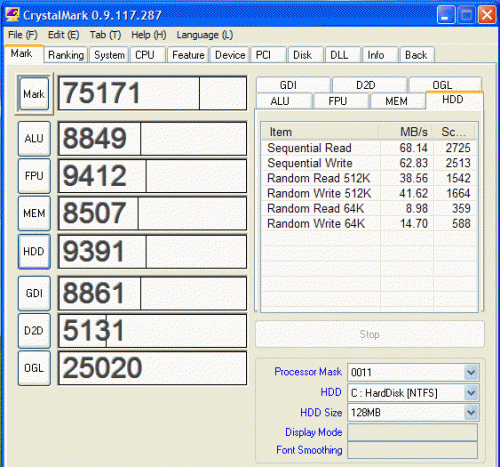Click the MB/s column header

(406, 132)
